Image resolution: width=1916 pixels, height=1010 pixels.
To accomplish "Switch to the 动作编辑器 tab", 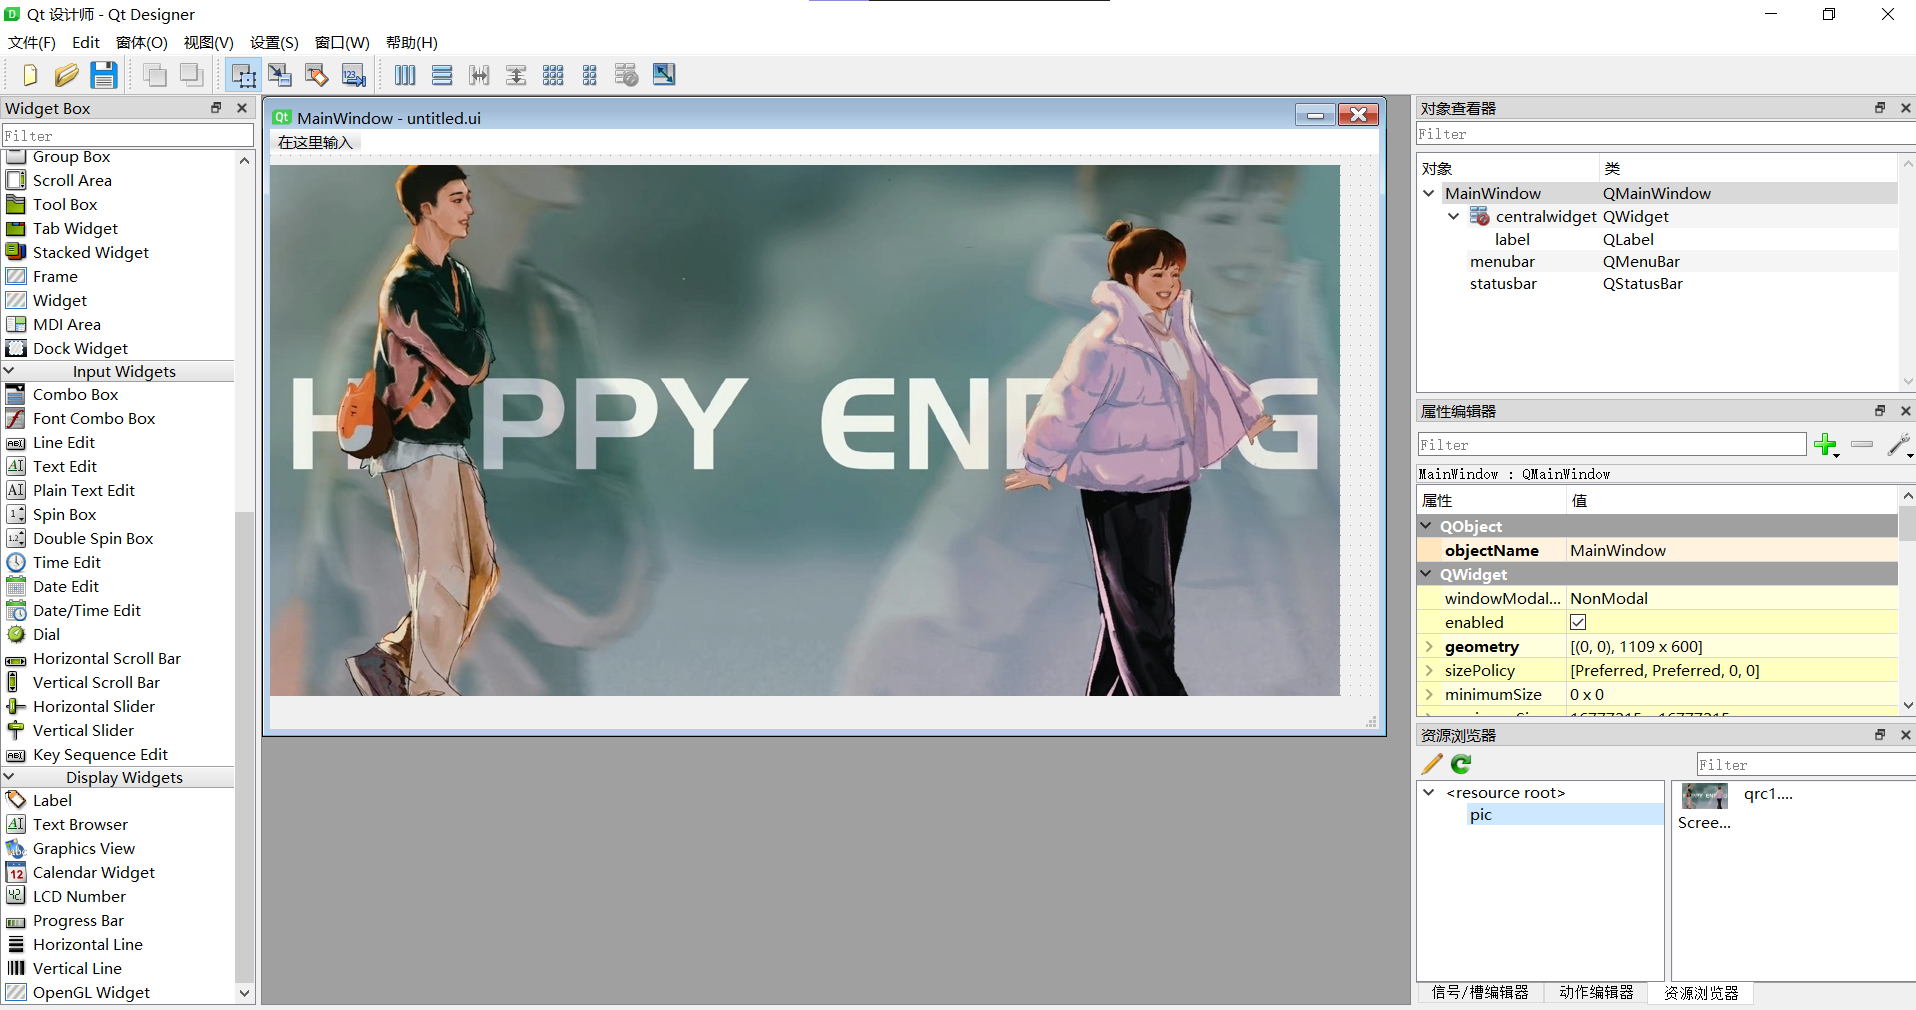I will pyautogui.click(x=1596, y=993).
